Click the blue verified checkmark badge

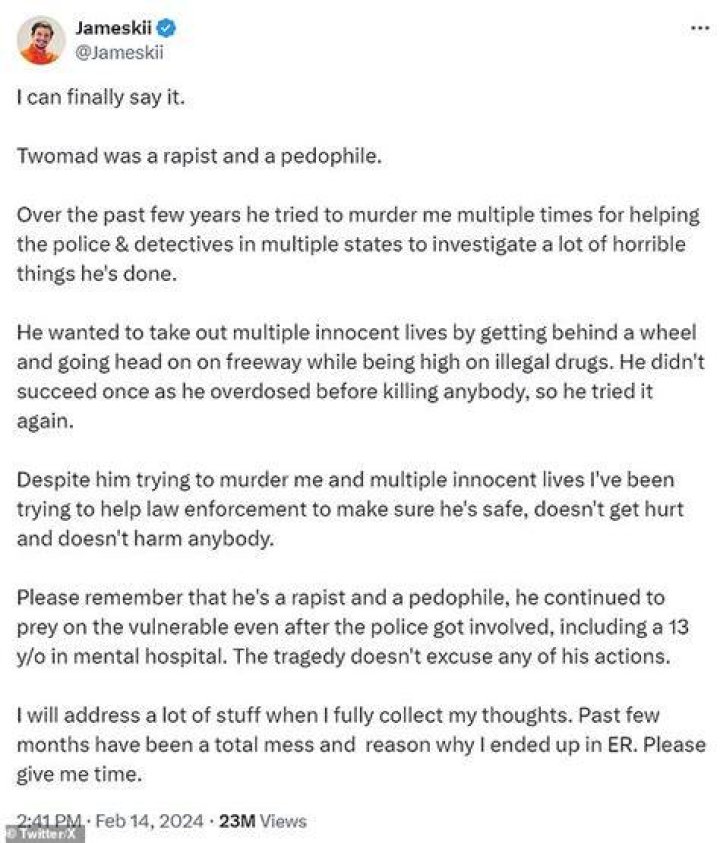pos(167,27)
